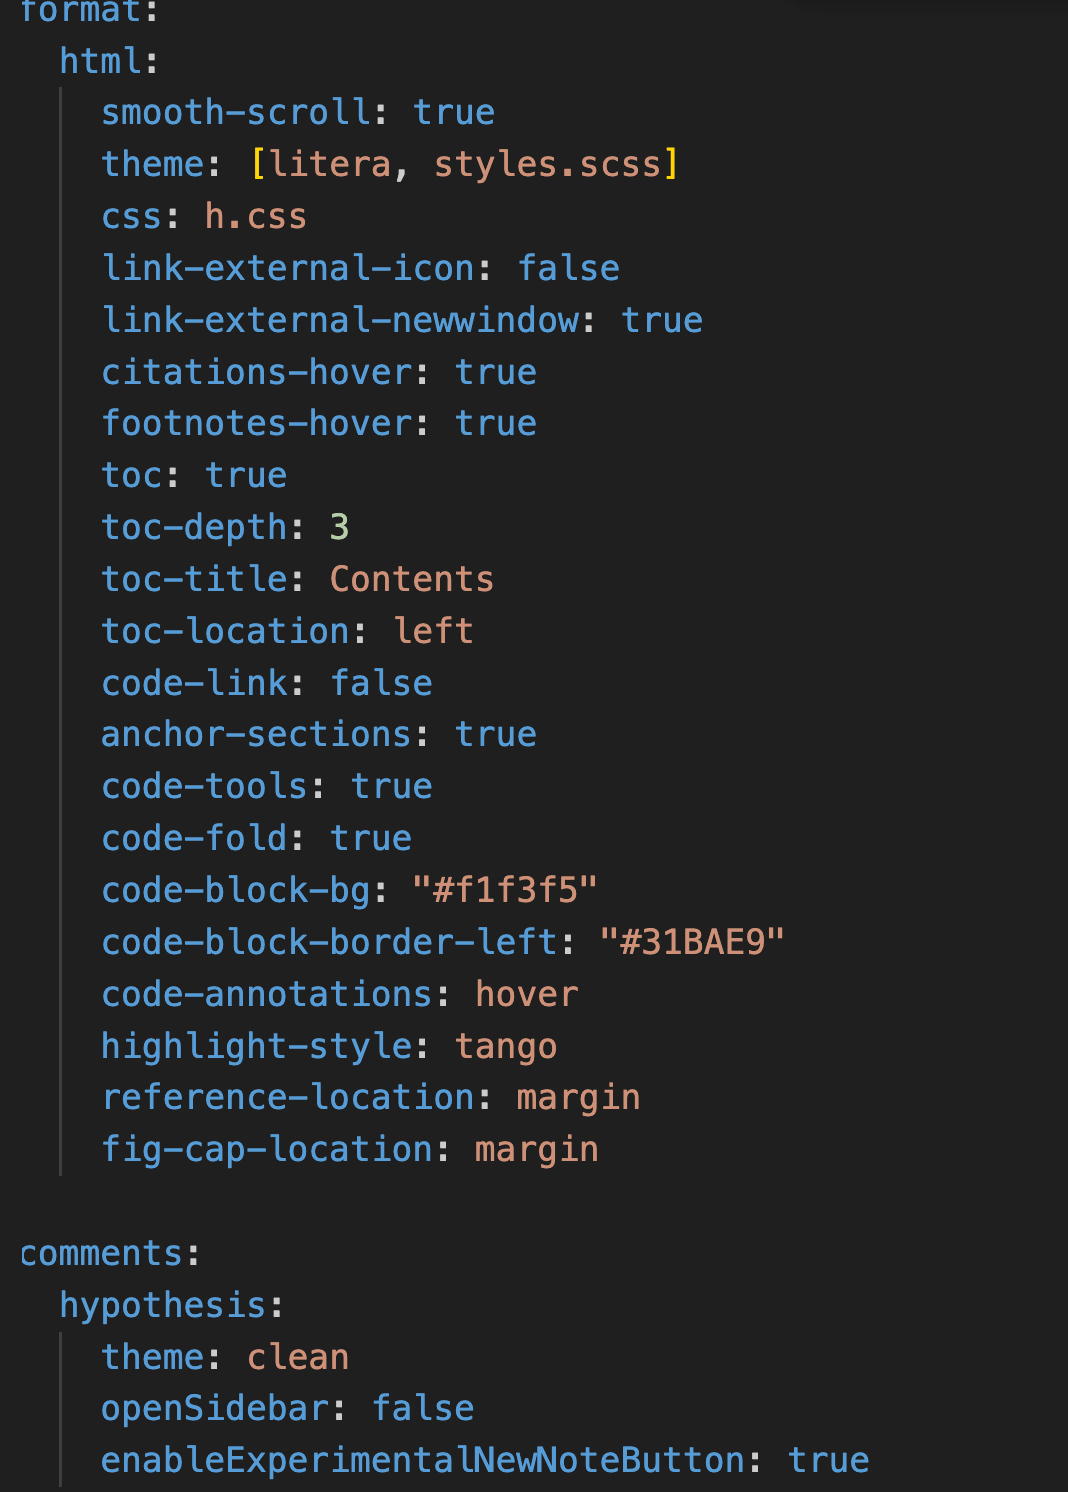The image size is (1068, 1492).
Task: Click the tango highlight-style value
Action: [505, 1046]
